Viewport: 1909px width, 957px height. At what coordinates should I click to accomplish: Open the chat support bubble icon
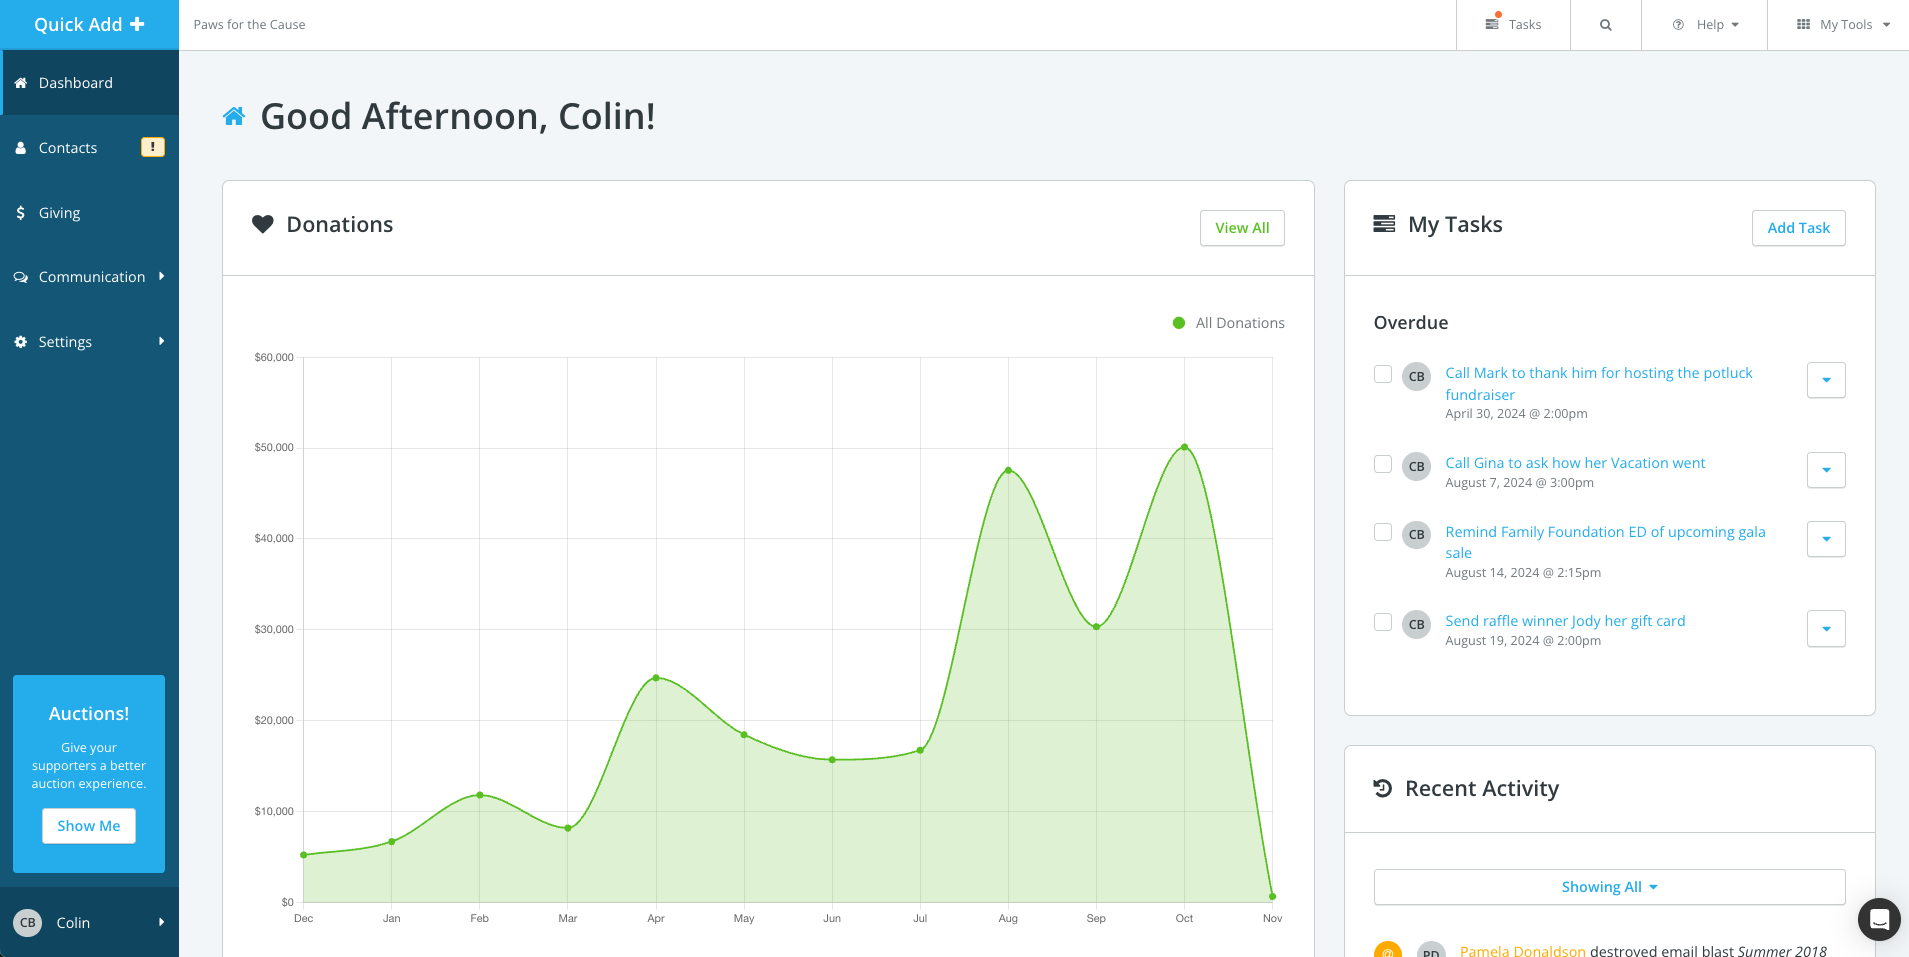point(1879,919)
